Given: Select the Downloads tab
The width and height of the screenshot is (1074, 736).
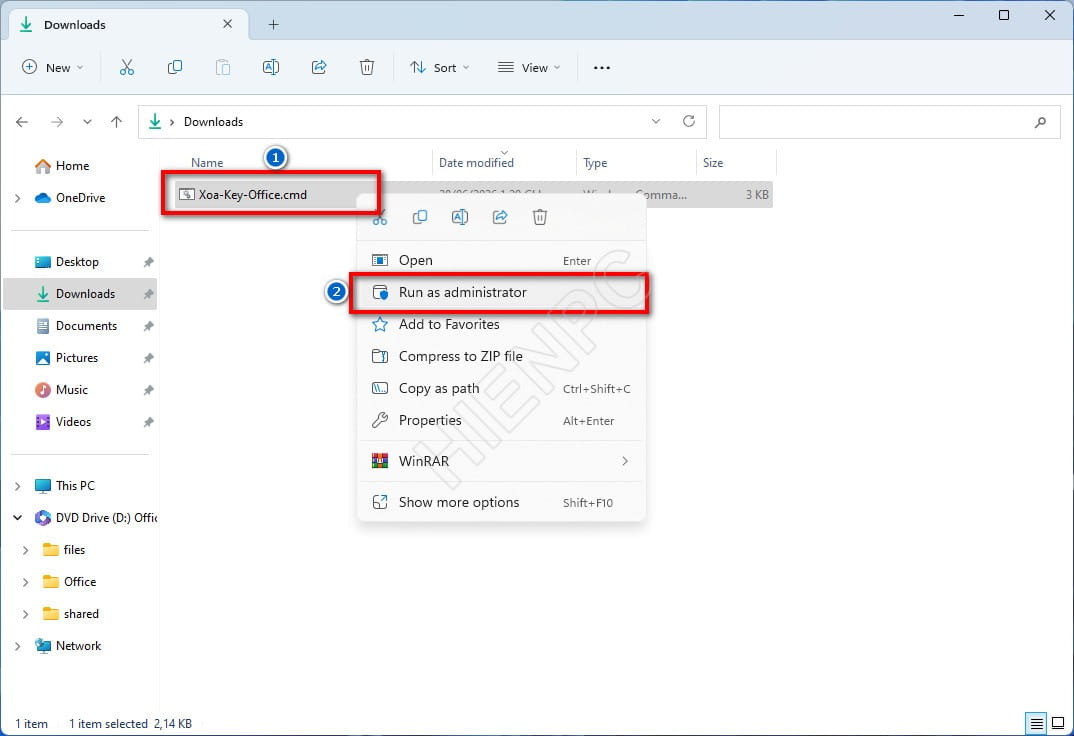Looking at the screenshot, I should pyautogui.click(x=127, y=25).
